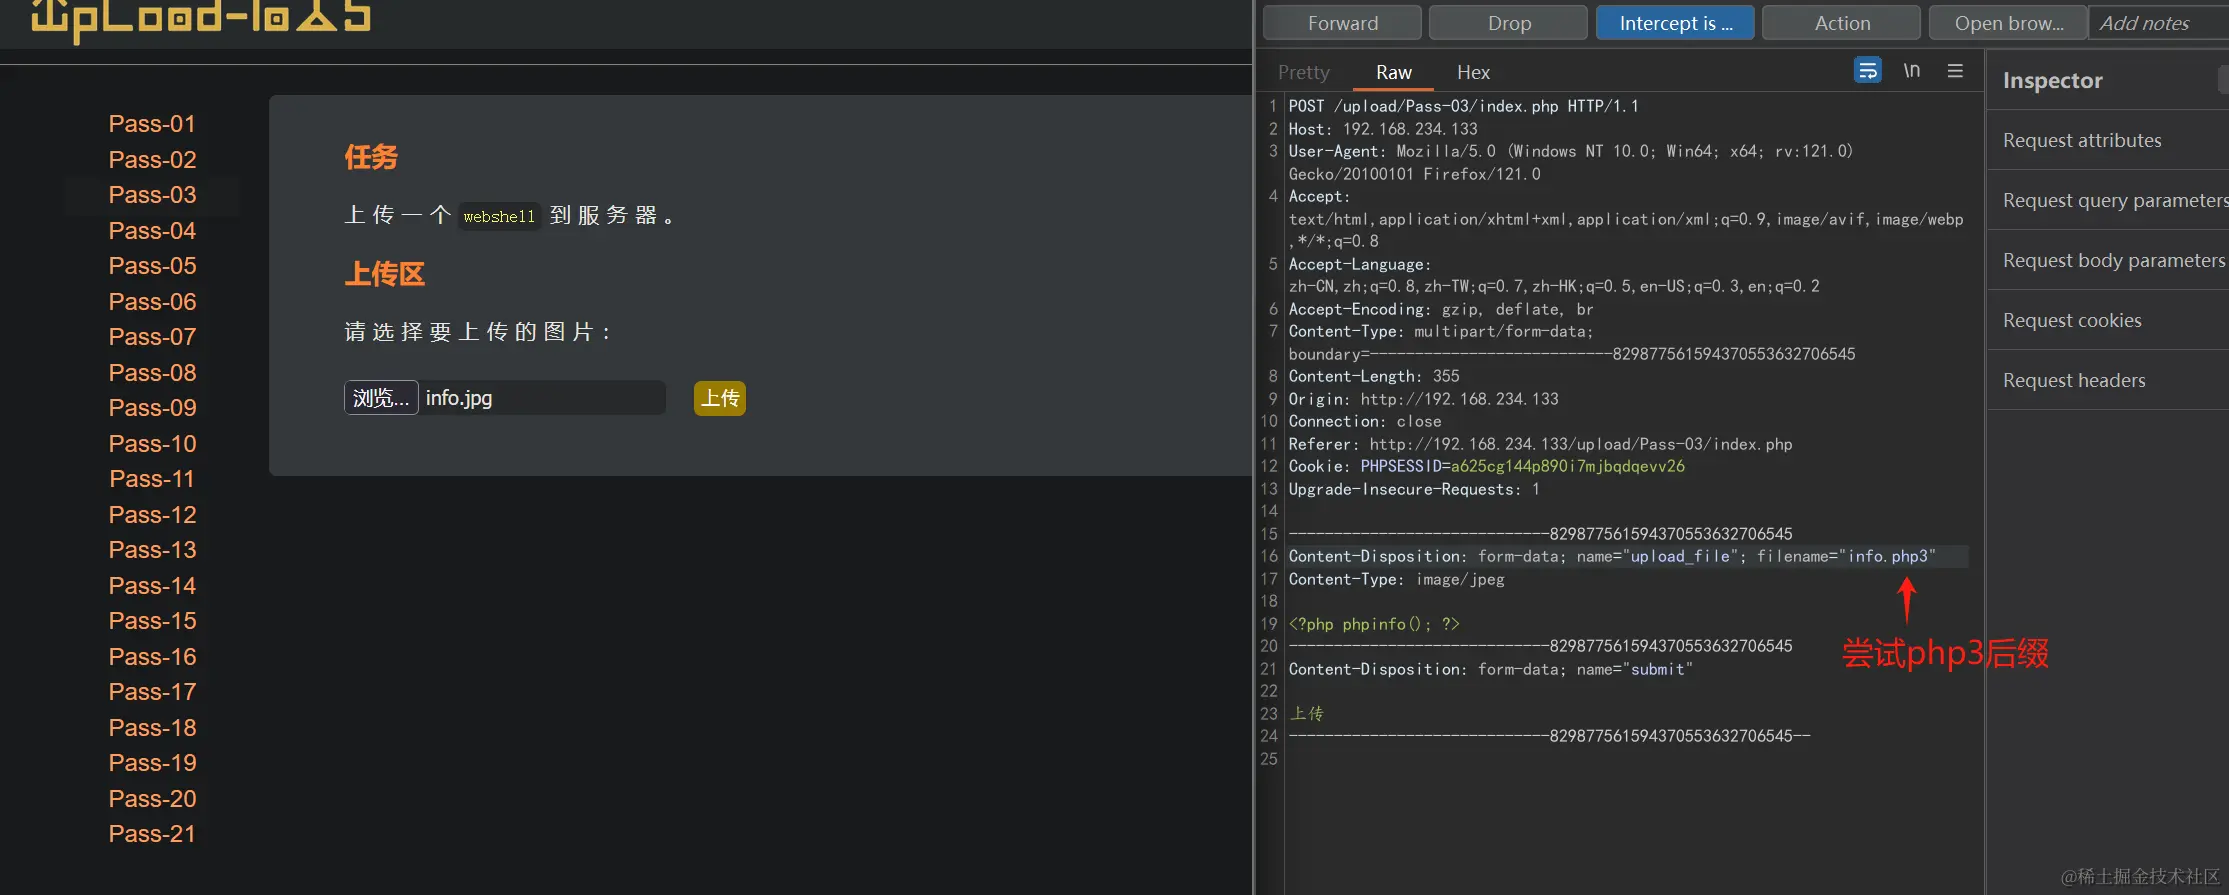The height and width of the screenshot is (895, 2229).
Task: Click the Forward button in Burp
Action: tap(1342, 22)
